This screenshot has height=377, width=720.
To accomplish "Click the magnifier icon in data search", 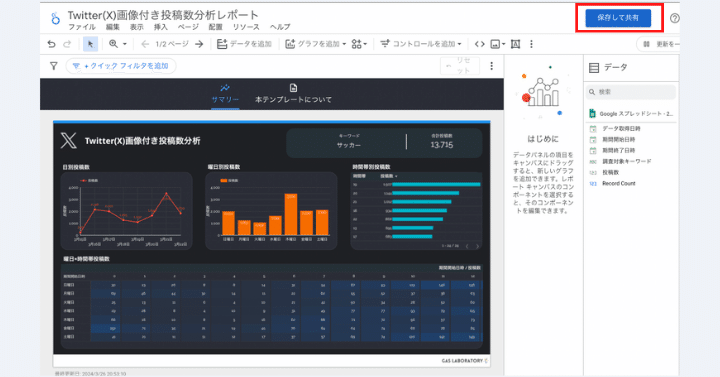I will pos(592,92).
